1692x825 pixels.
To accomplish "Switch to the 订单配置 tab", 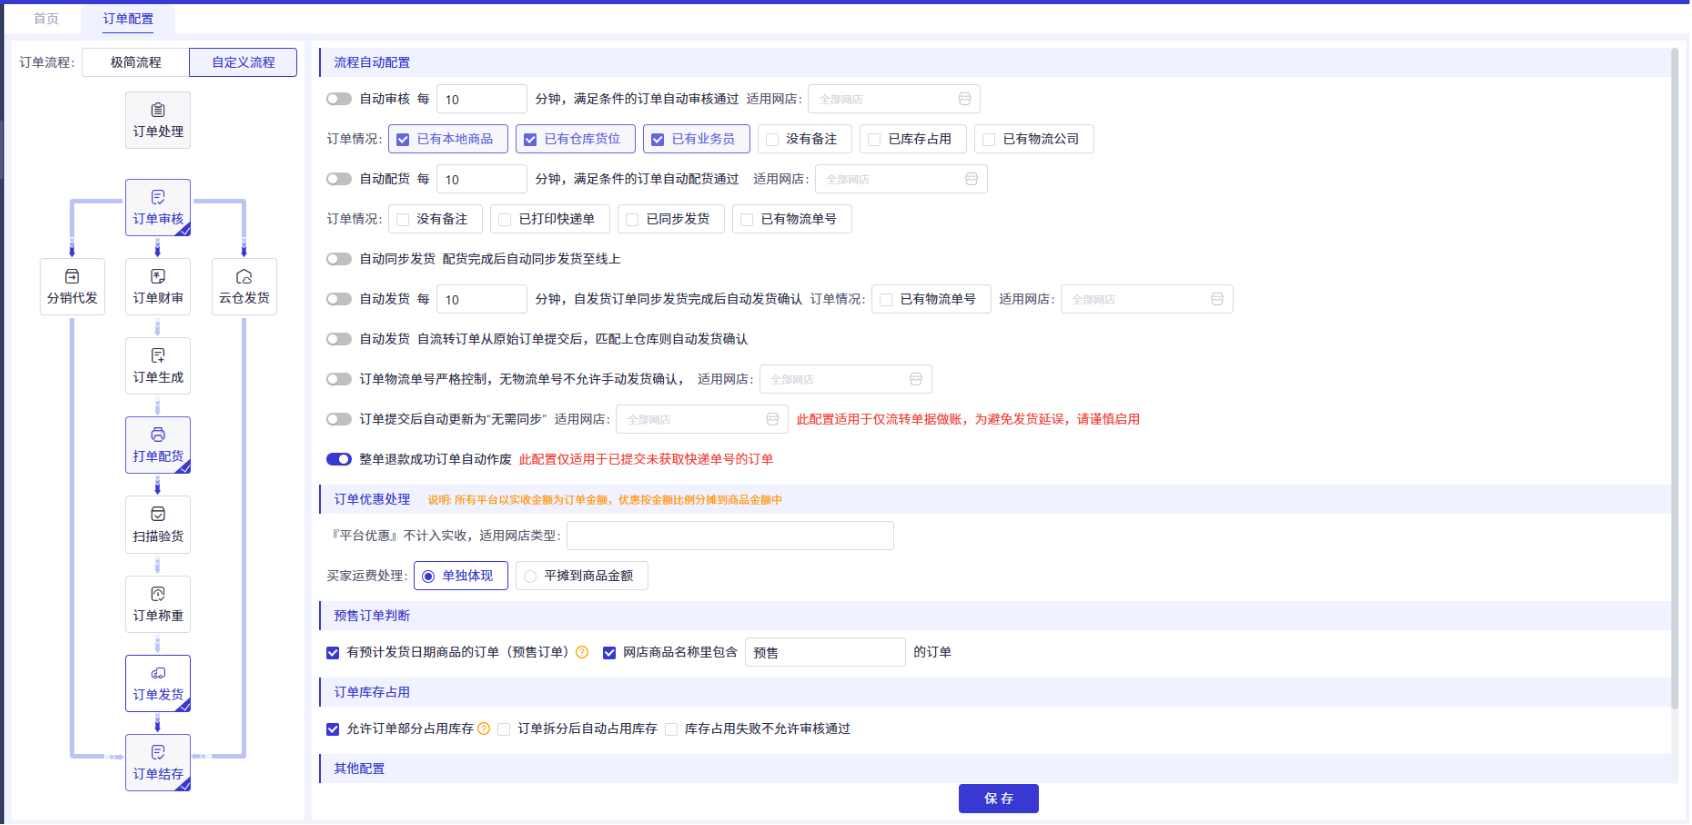I will (x=128, y=19).
